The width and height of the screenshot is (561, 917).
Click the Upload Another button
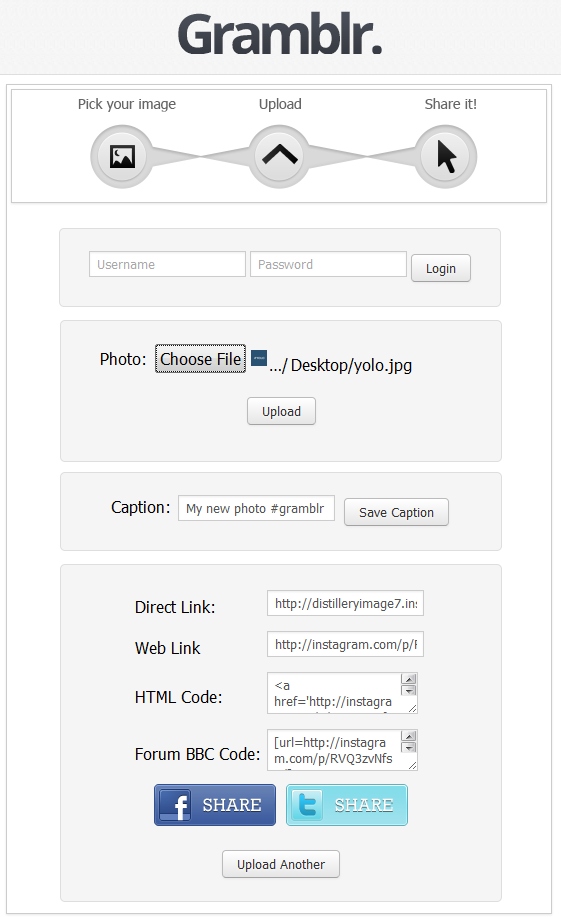tap(281, 864)
